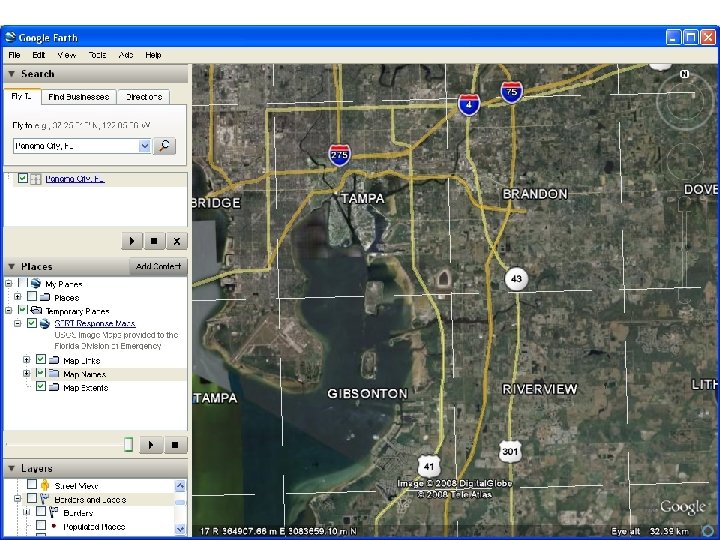Click the TAMPA city label on map
Image resolution: width=720 pixels, height=540 pixels.
(x=363, y=198)
